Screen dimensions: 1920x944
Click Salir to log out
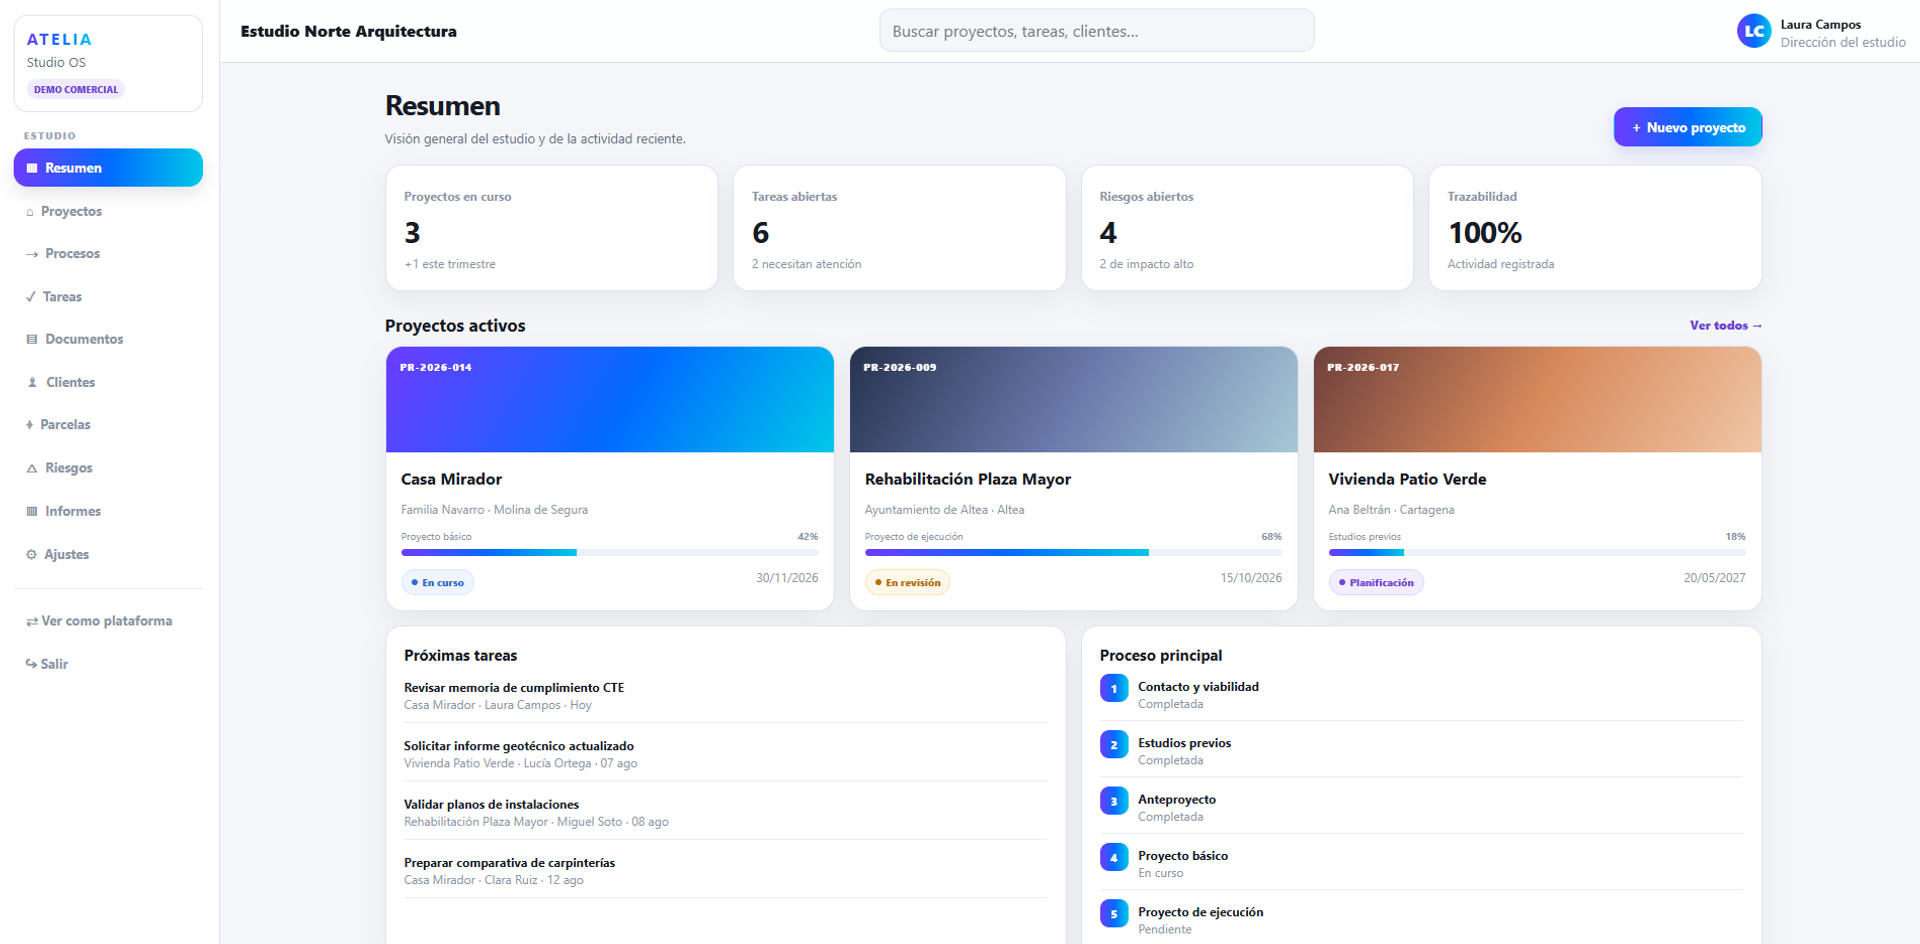click(108, 664)
